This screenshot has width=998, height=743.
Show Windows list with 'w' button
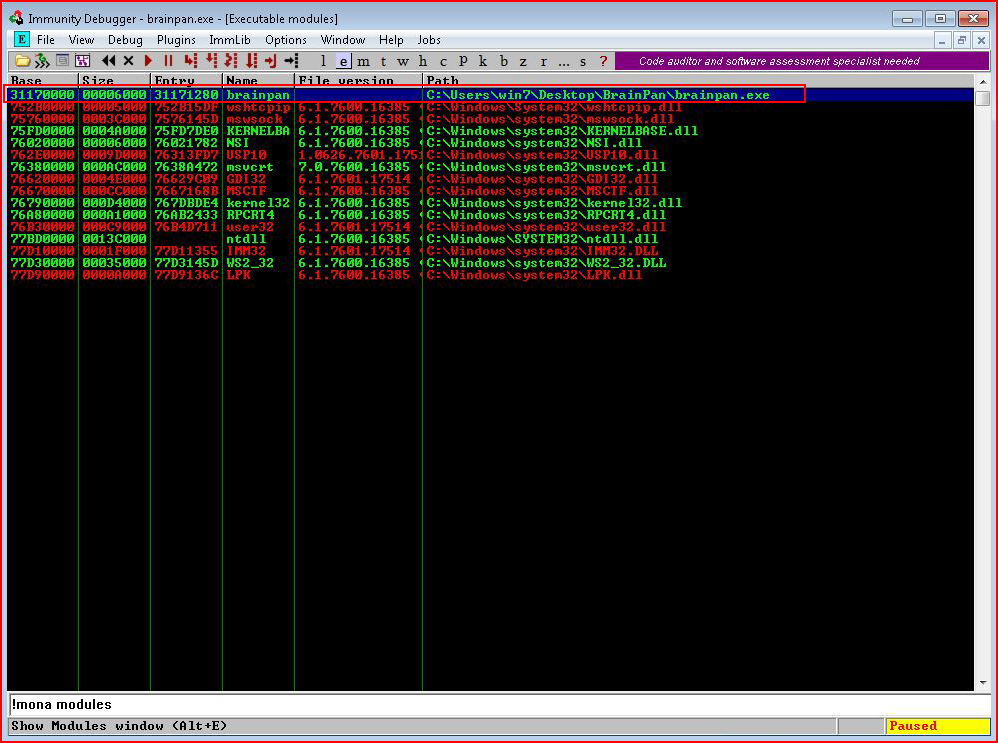(404, 61)
